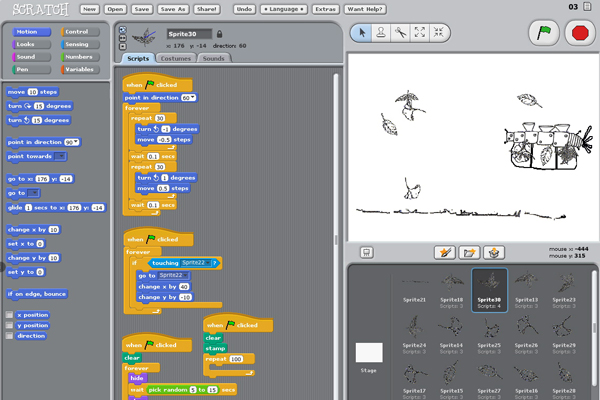This screenshot has height=400, width=600.
Task: Open the Language menu
Action: tap(284, 9)
